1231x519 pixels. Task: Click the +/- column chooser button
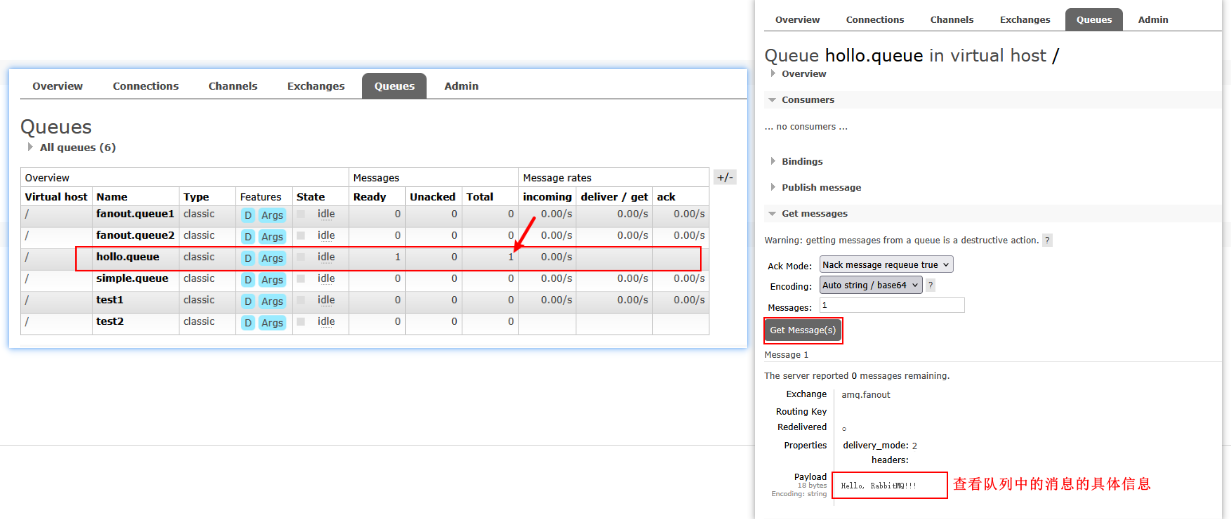pos(724,177)
